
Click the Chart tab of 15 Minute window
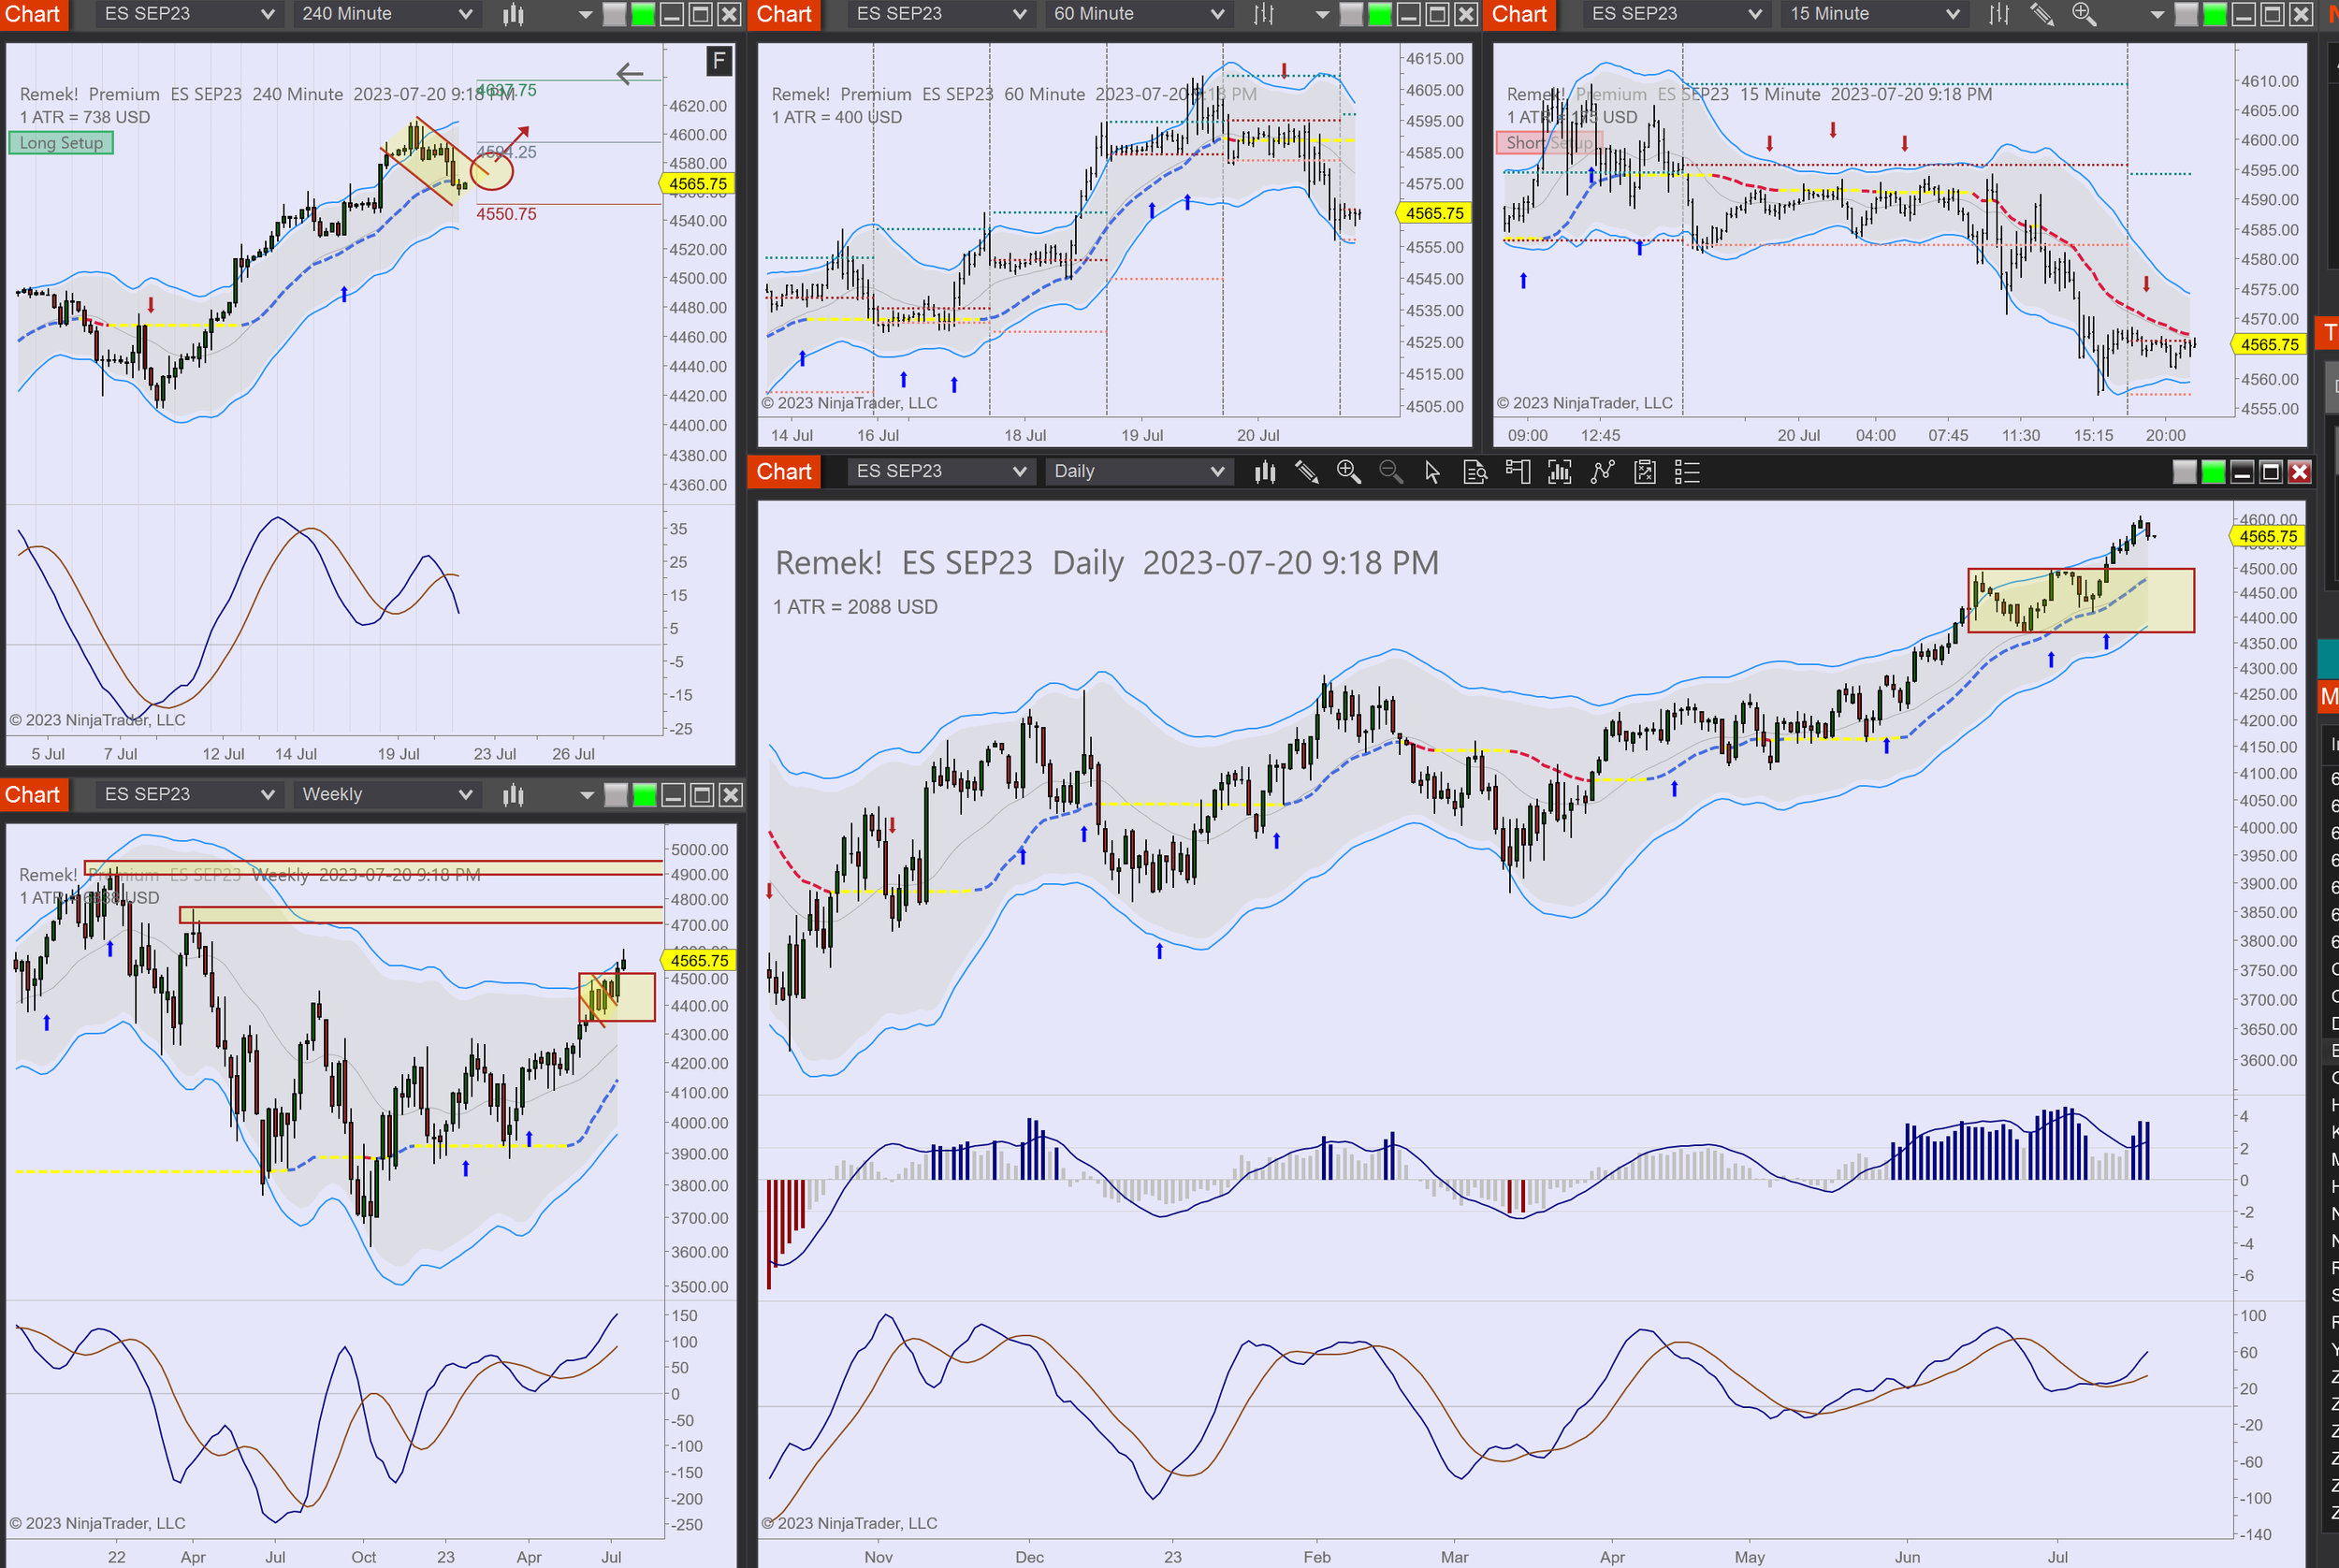(1519, 14)
